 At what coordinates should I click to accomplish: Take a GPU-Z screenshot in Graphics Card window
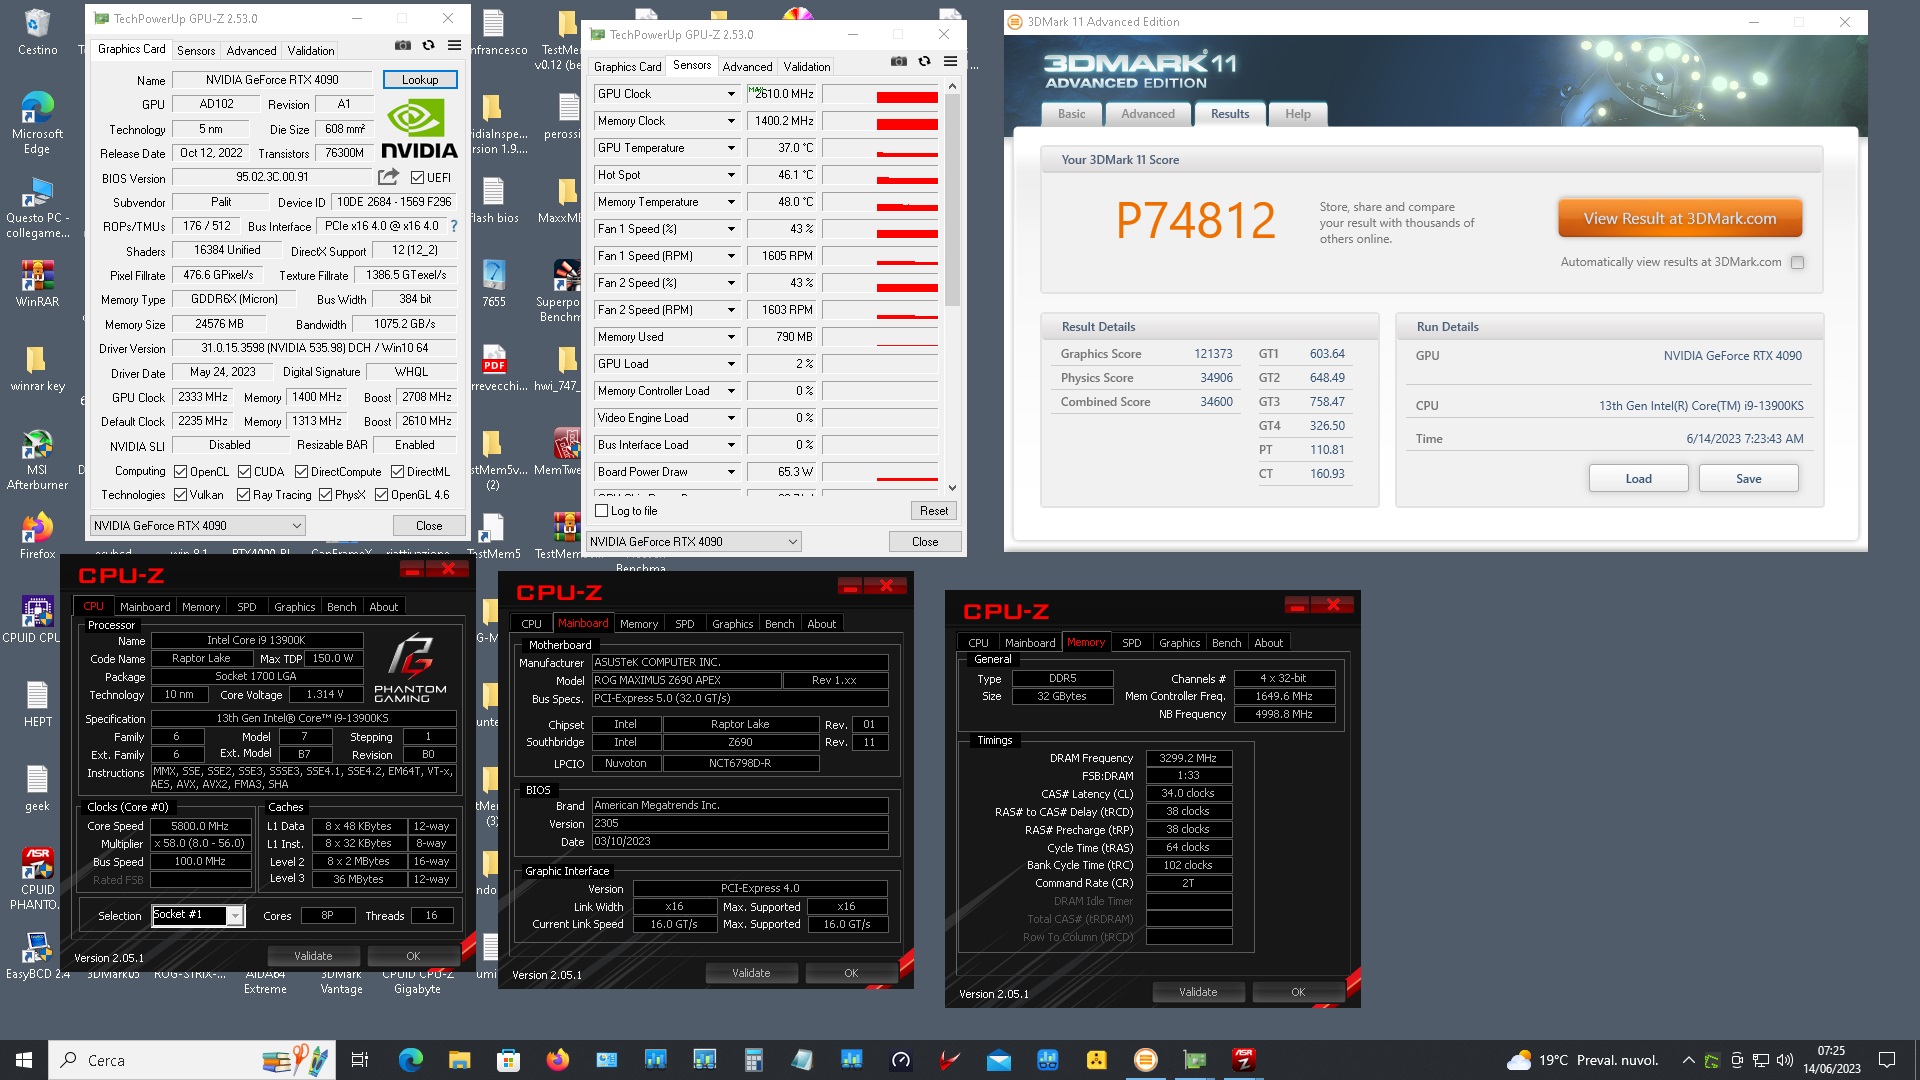coord(402,45)
